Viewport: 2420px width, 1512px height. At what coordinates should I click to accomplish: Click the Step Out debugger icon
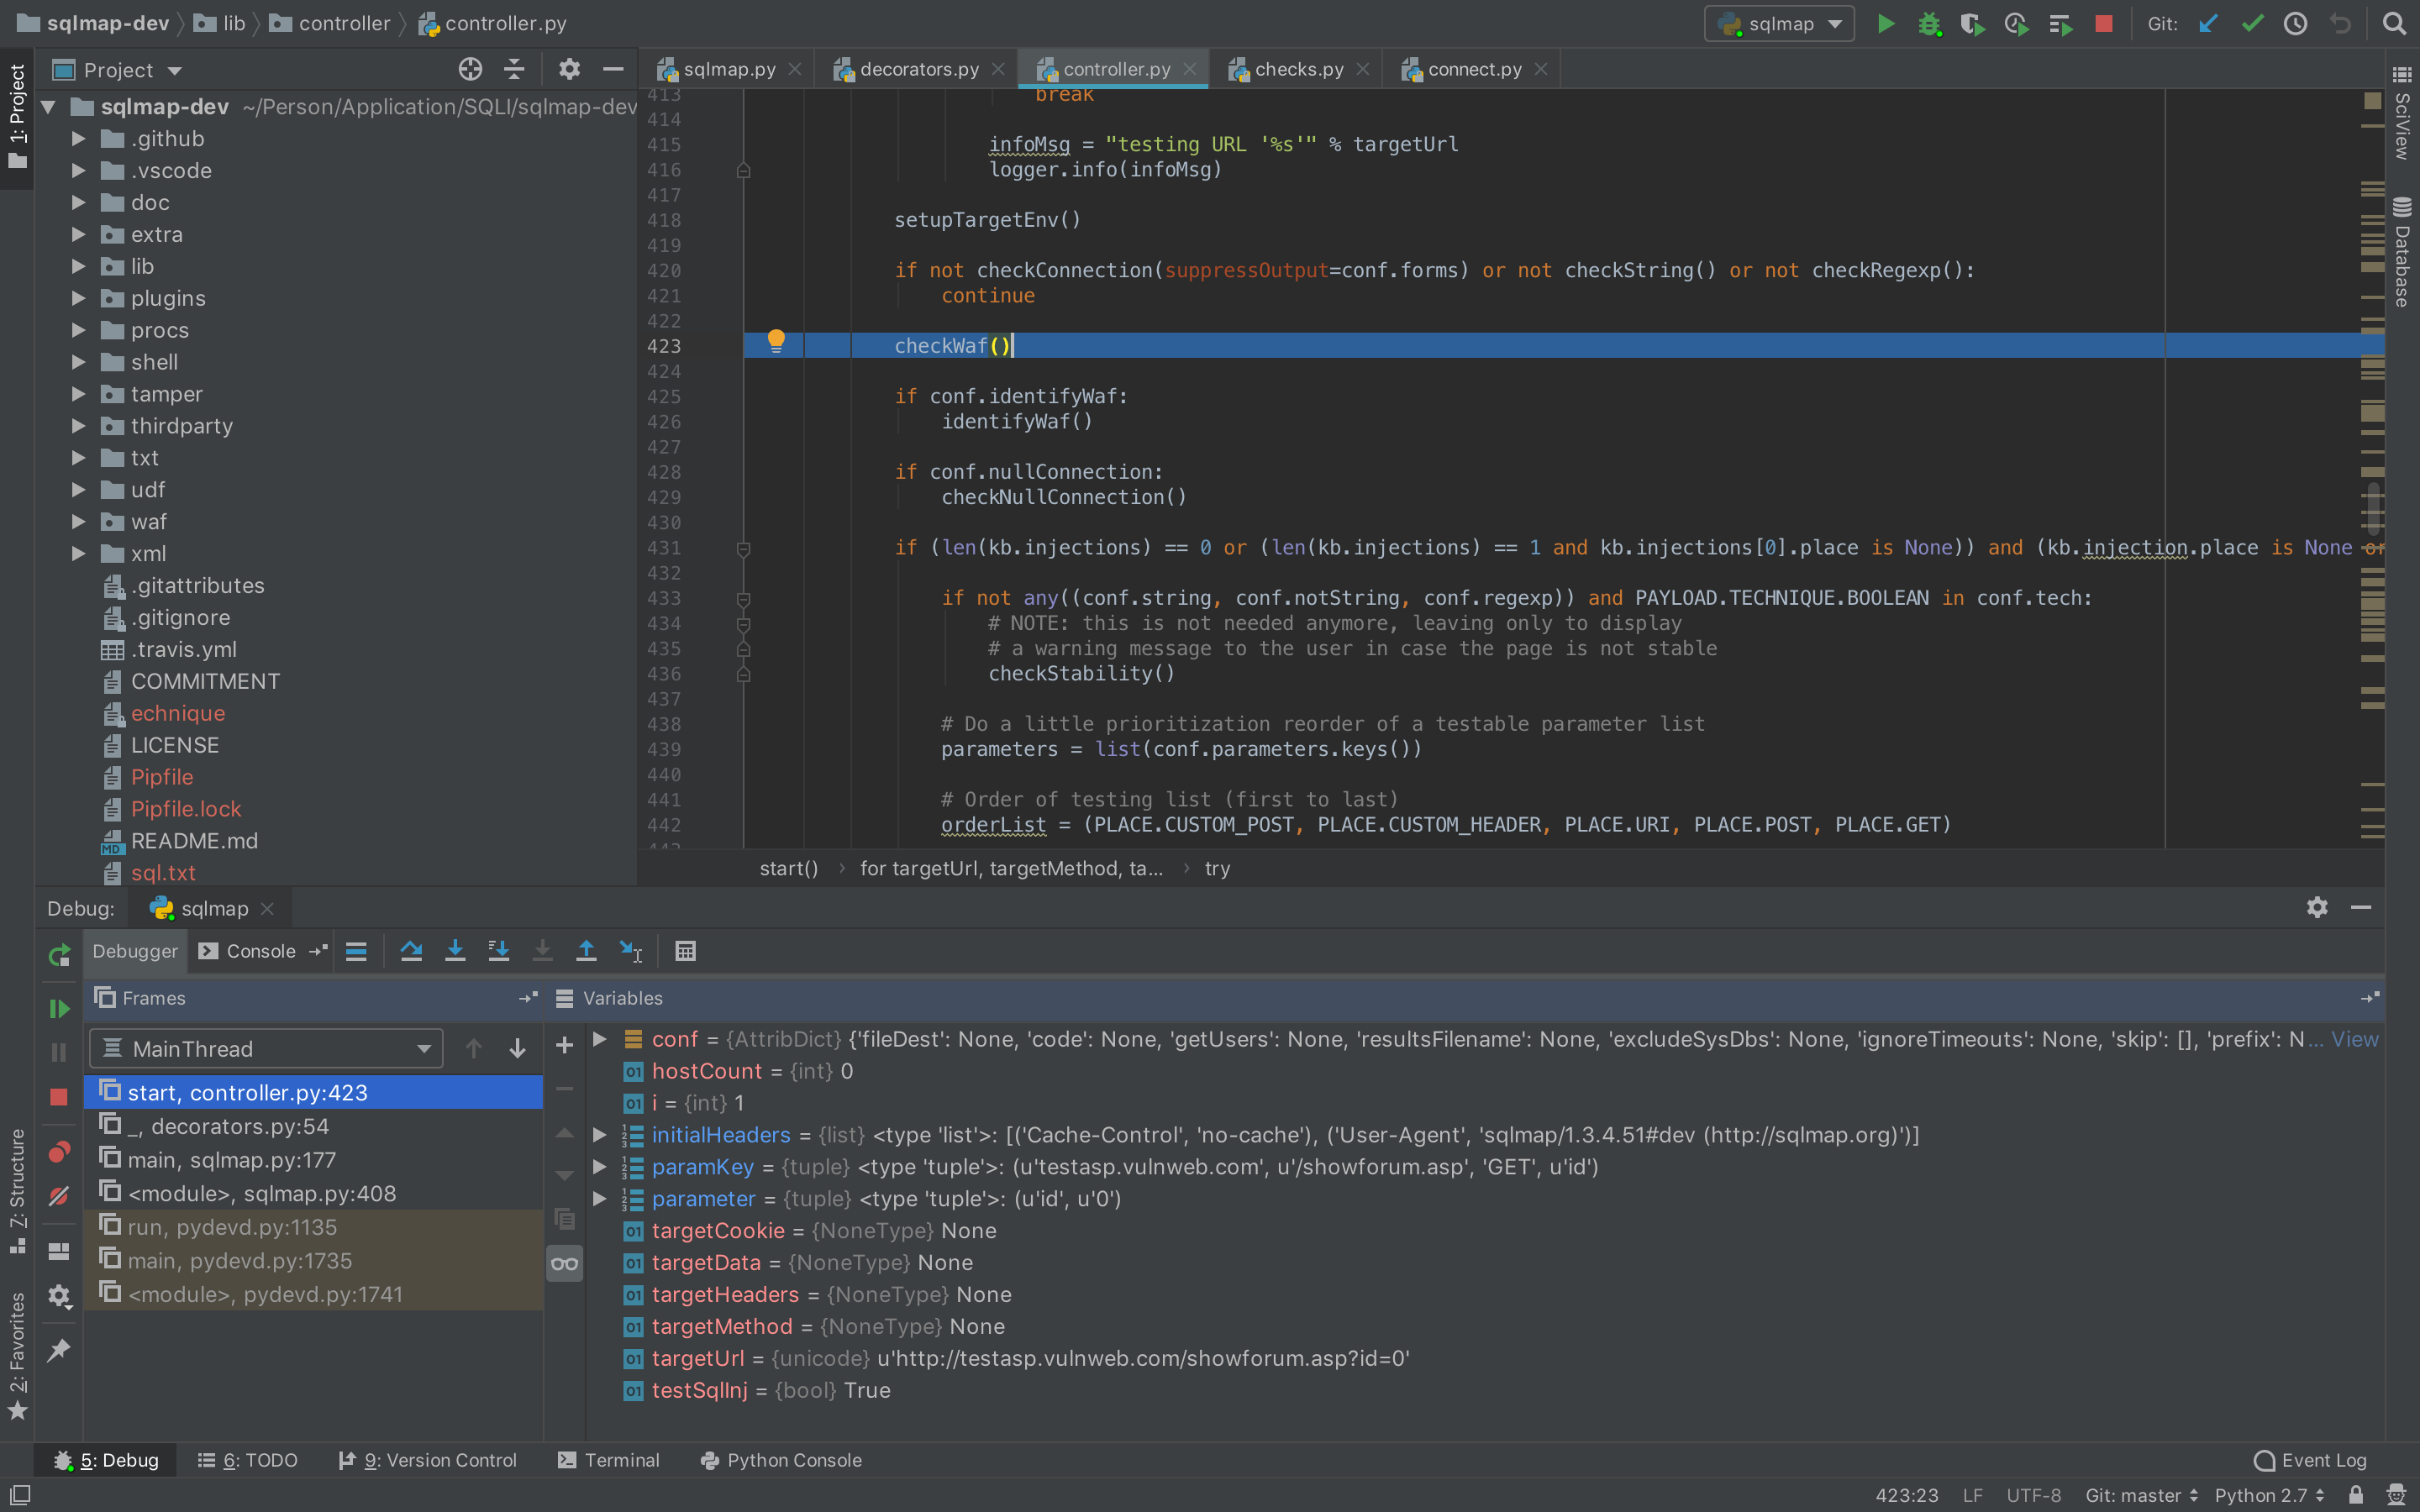[586, 951]
